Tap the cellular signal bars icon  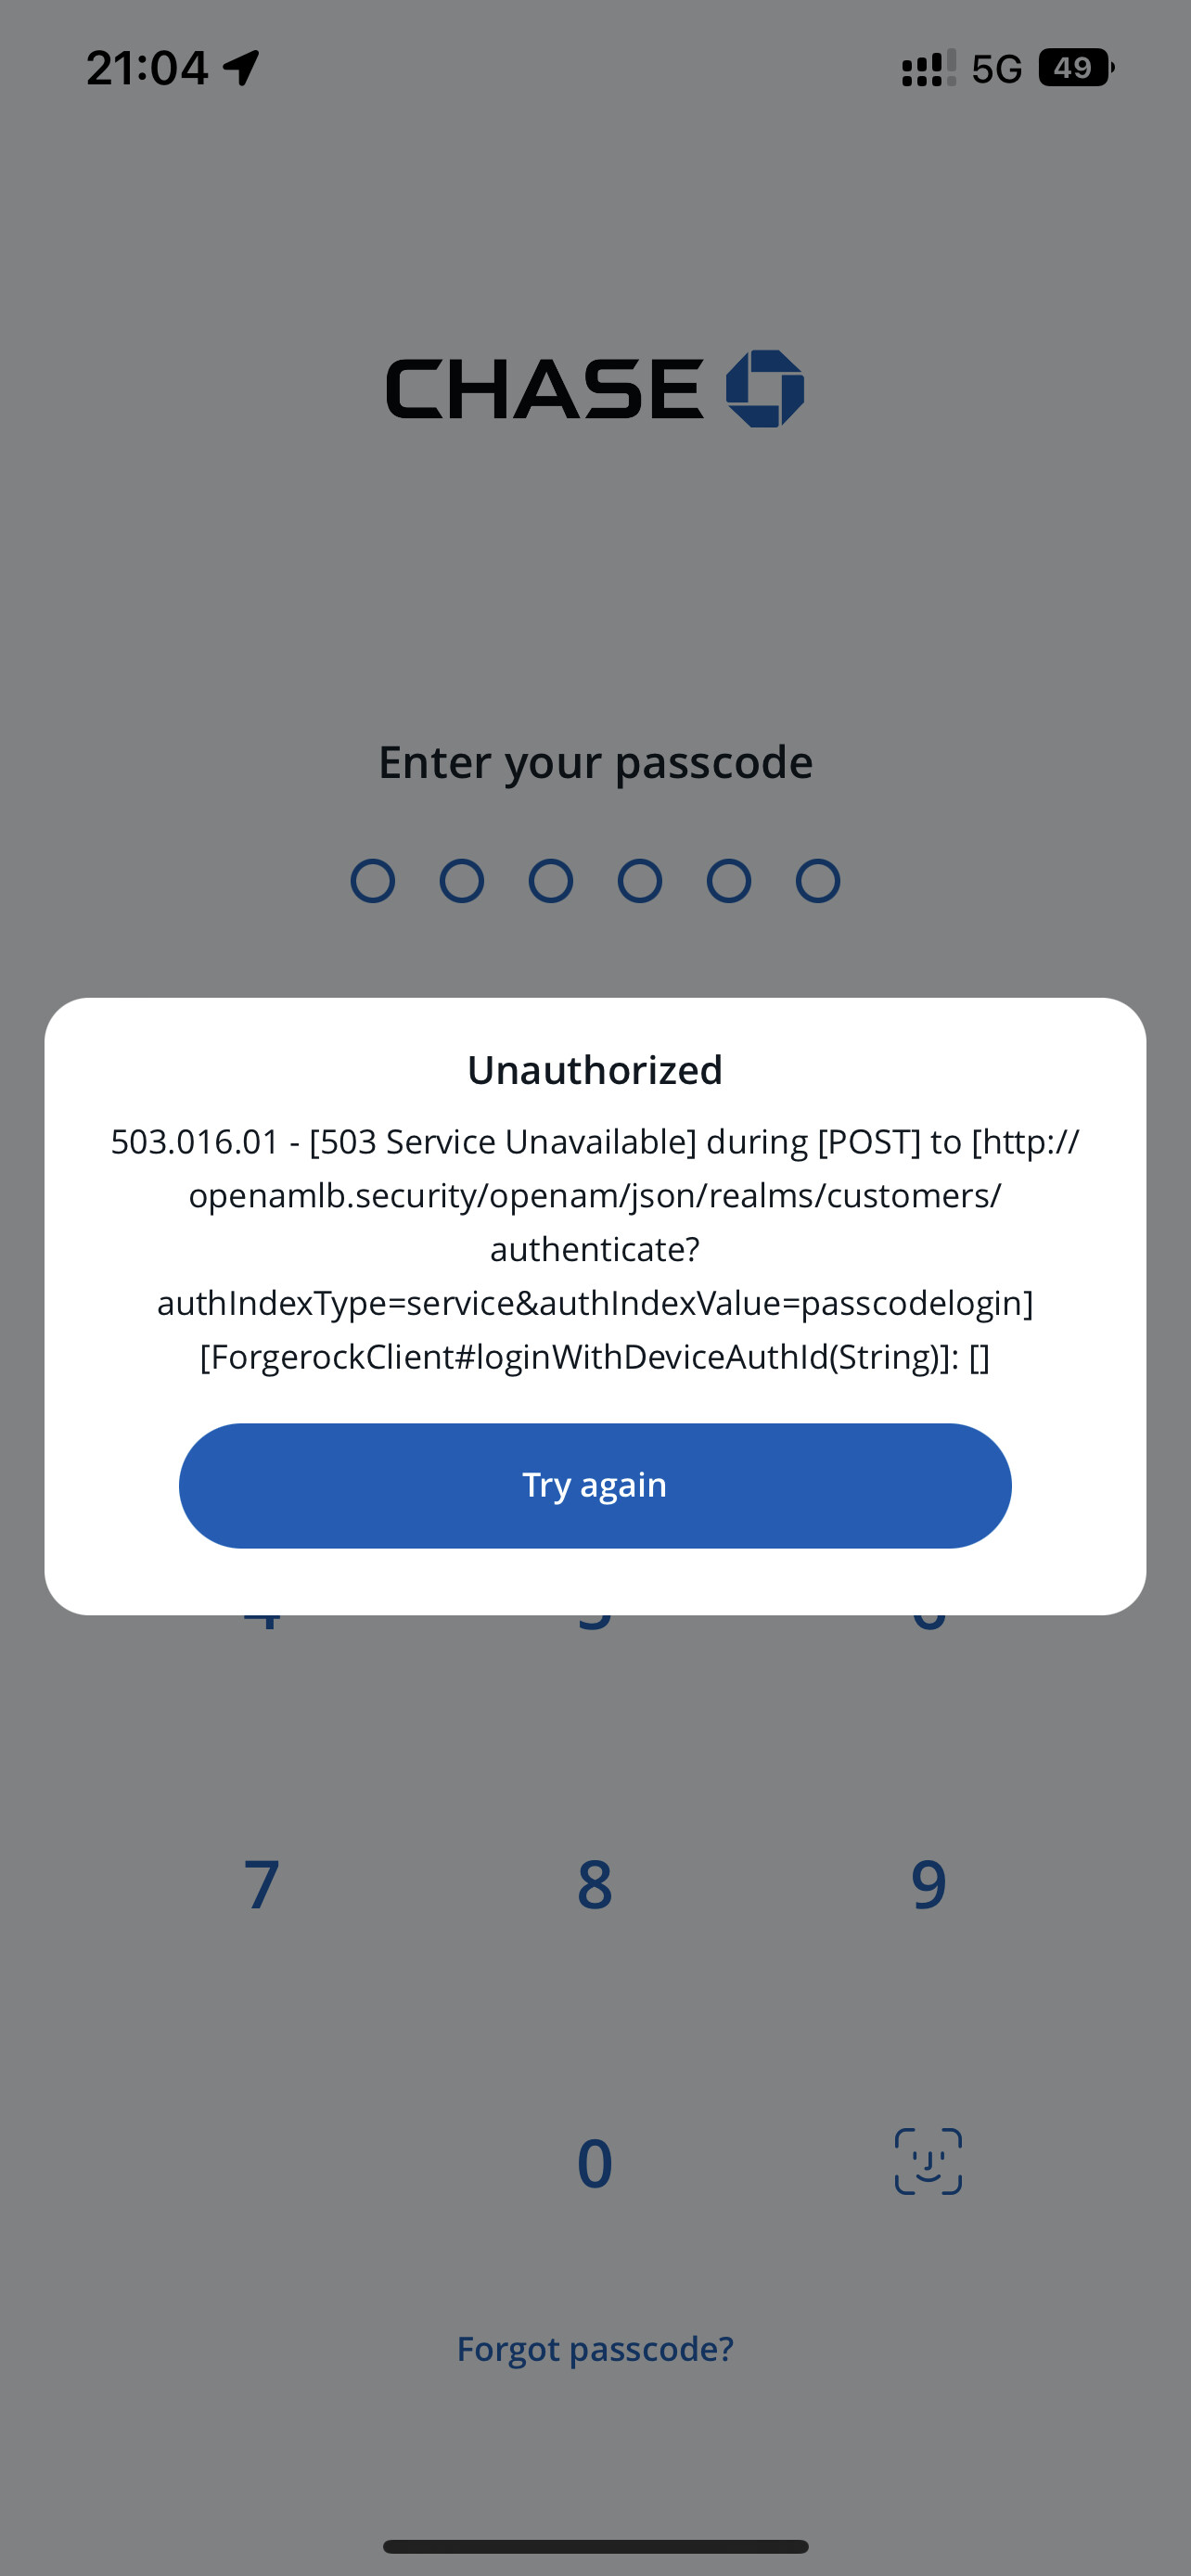(x=929, y=68)
